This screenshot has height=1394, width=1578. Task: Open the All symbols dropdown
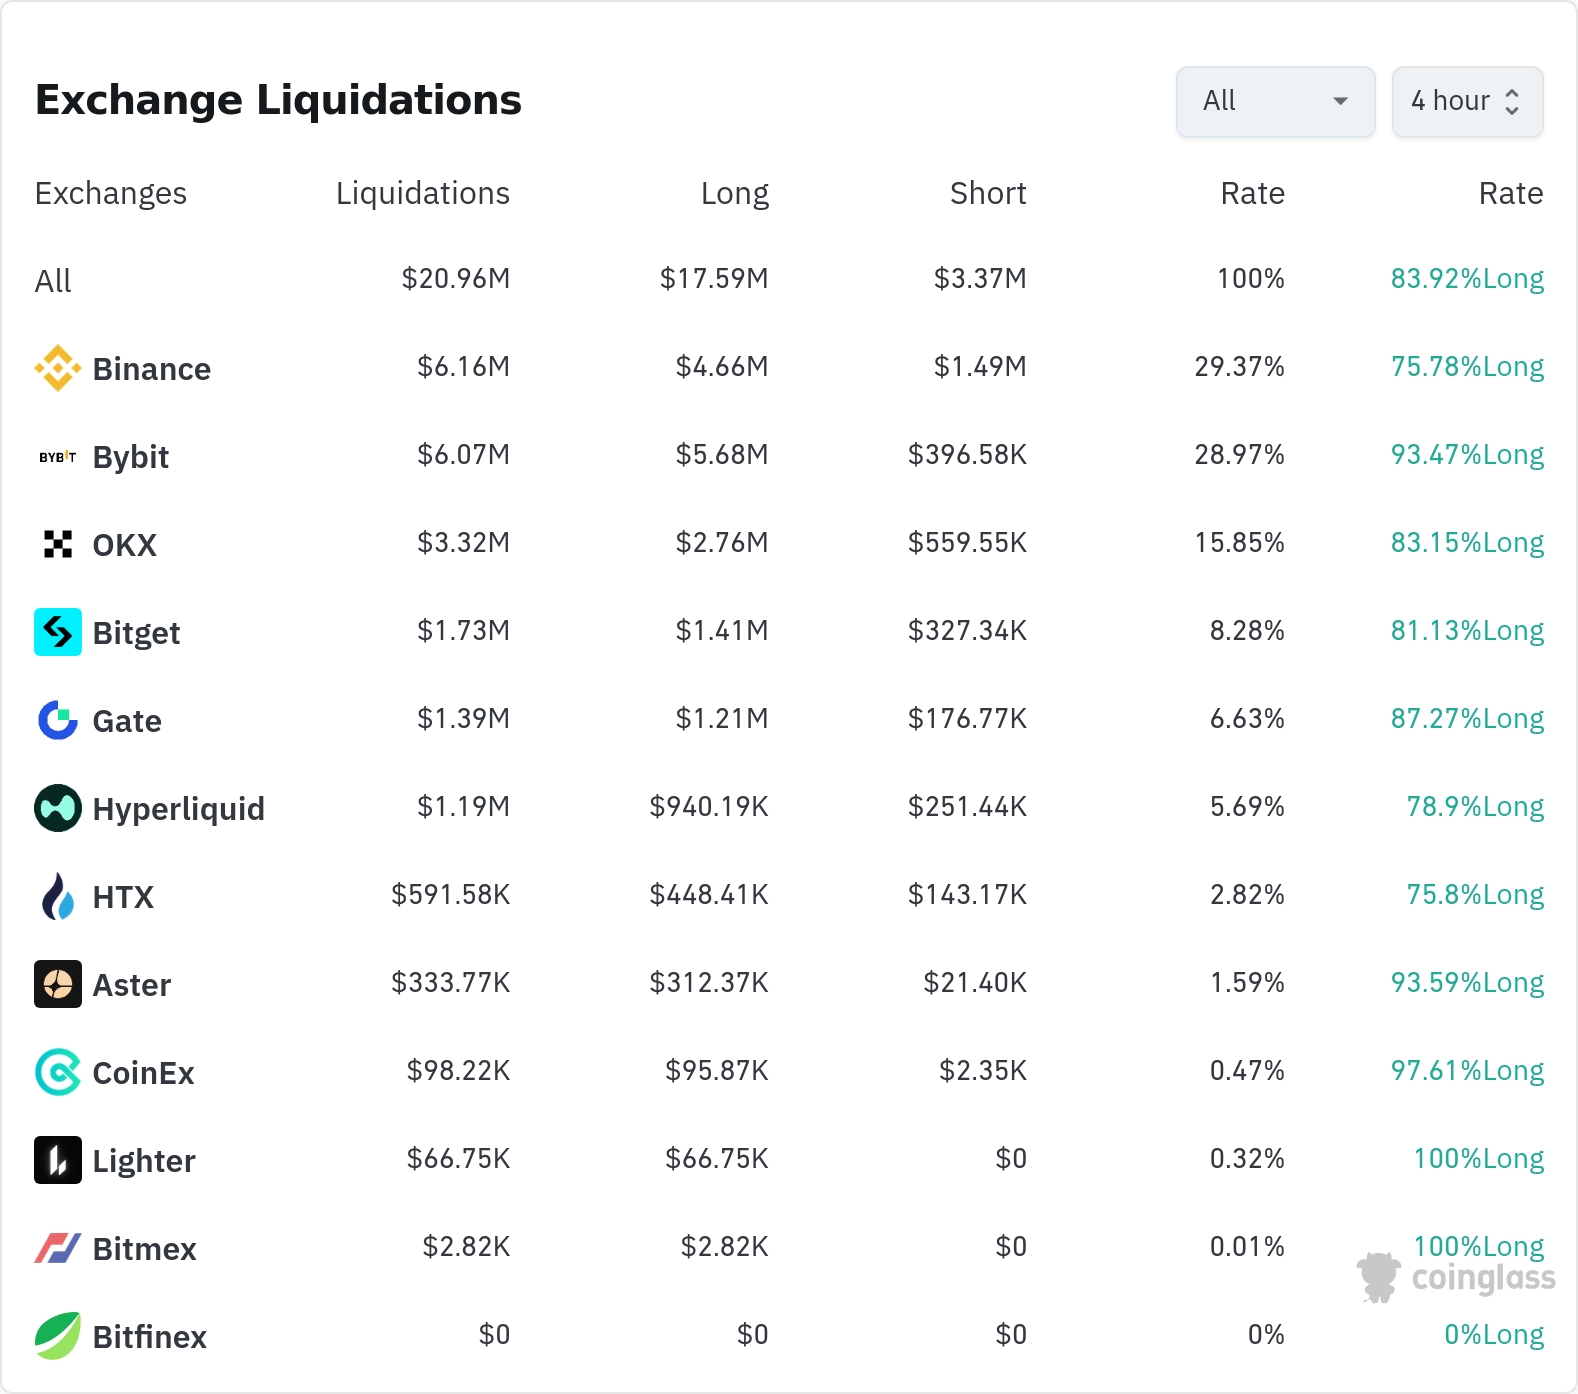point(1275,101)
